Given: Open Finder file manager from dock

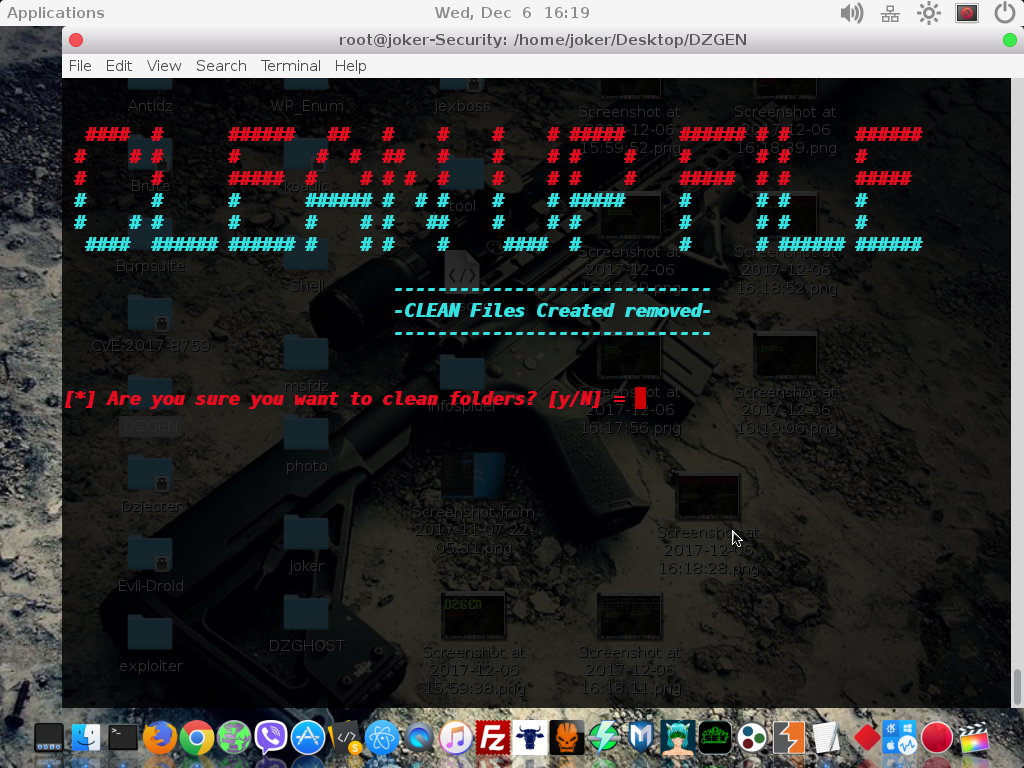Looking at the screenshot, I should (86, 738).
